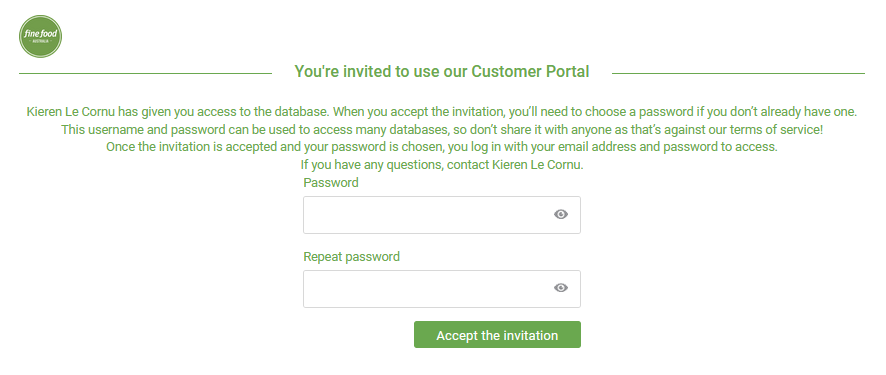Click the Repeat password field label

pyautogui.click(x=351, y=257)
